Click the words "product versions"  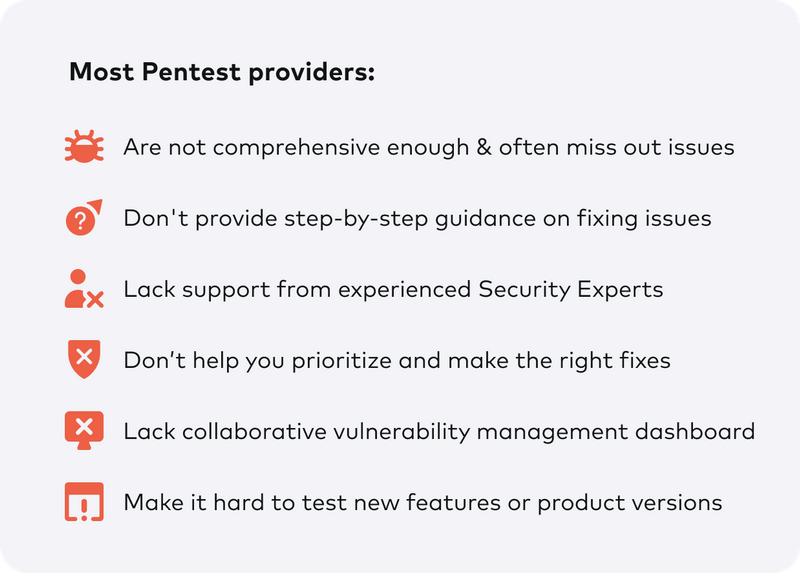629,502
